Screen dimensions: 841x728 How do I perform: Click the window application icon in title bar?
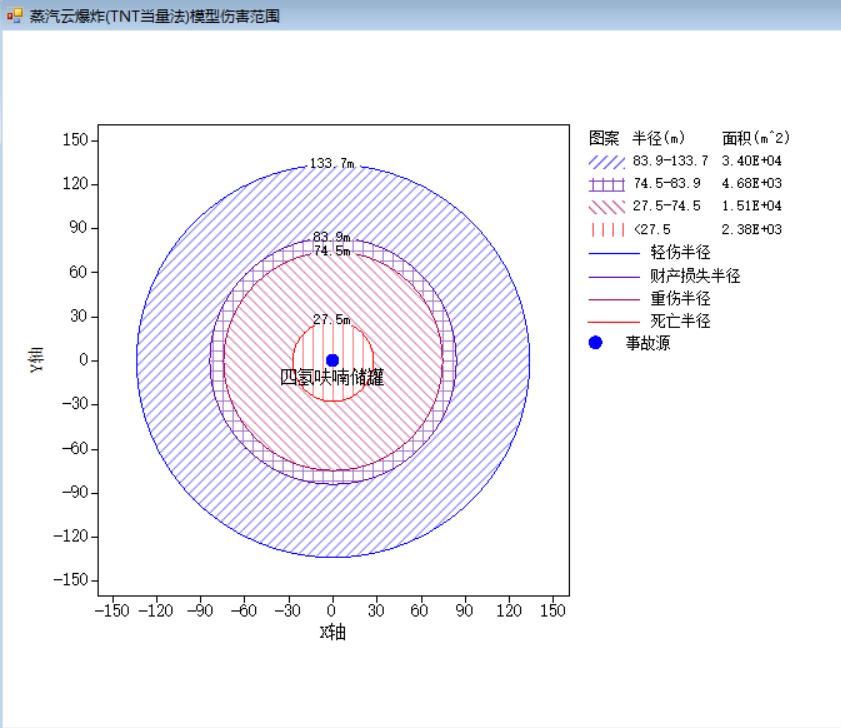coord(14,16)
